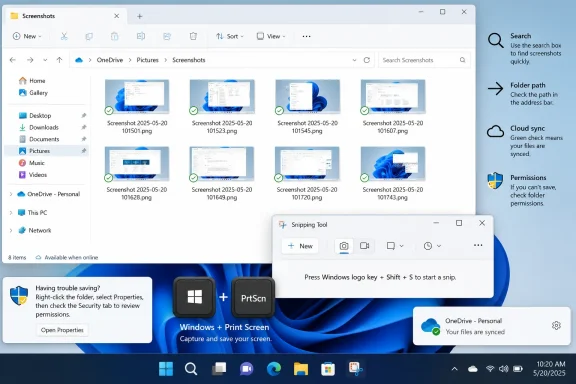Open Videos in the navigation pane
The image size is (576, 384).
[33, 175]
